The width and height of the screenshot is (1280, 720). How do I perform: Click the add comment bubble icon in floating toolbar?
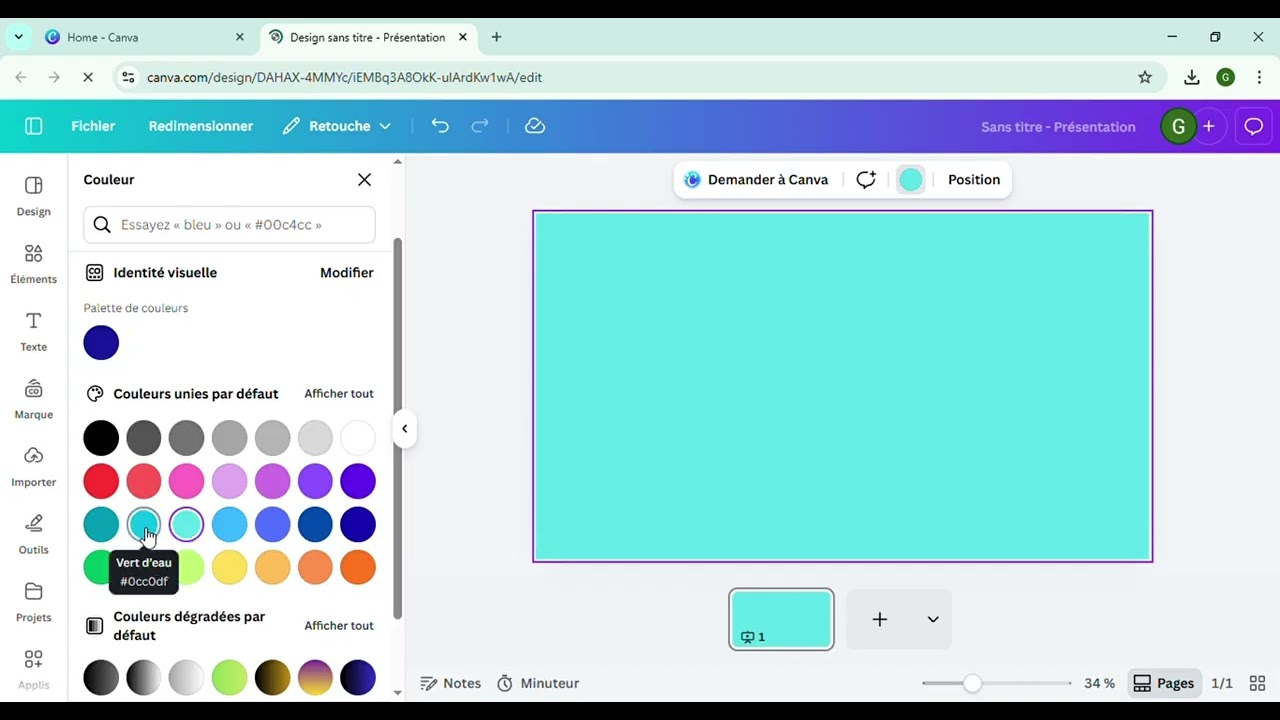pyautogui.click(x=866, y=180)
